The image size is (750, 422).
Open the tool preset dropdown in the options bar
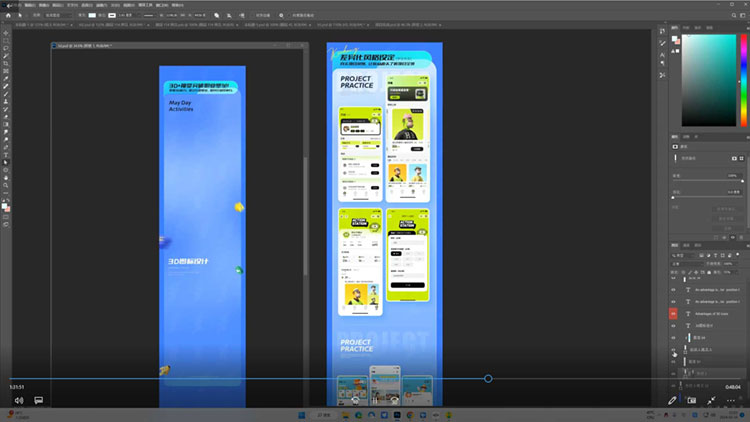(22, 16)
